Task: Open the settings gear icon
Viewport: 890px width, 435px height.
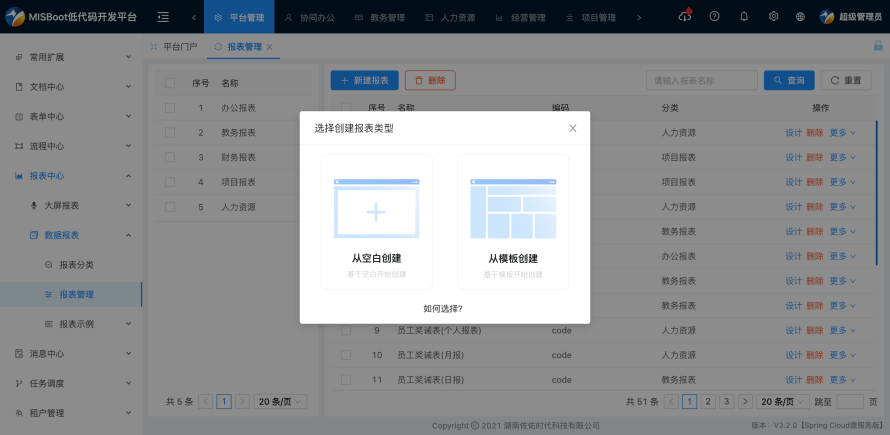Action: (773, 16)
